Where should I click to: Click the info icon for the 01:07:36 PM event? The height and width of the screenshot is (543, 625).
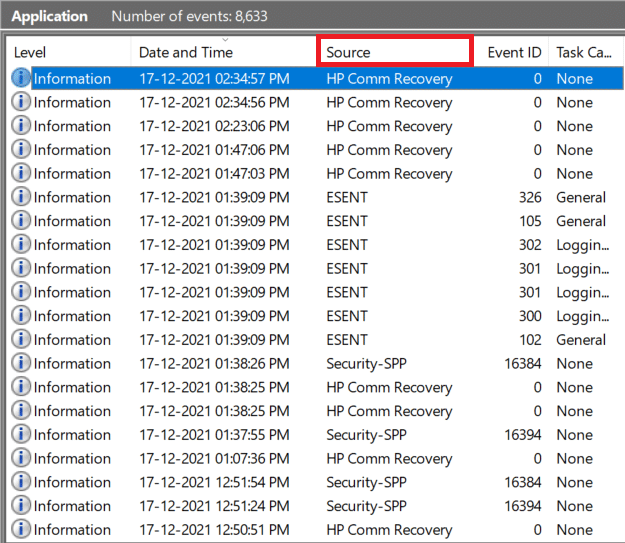click(x=21, y=459)
